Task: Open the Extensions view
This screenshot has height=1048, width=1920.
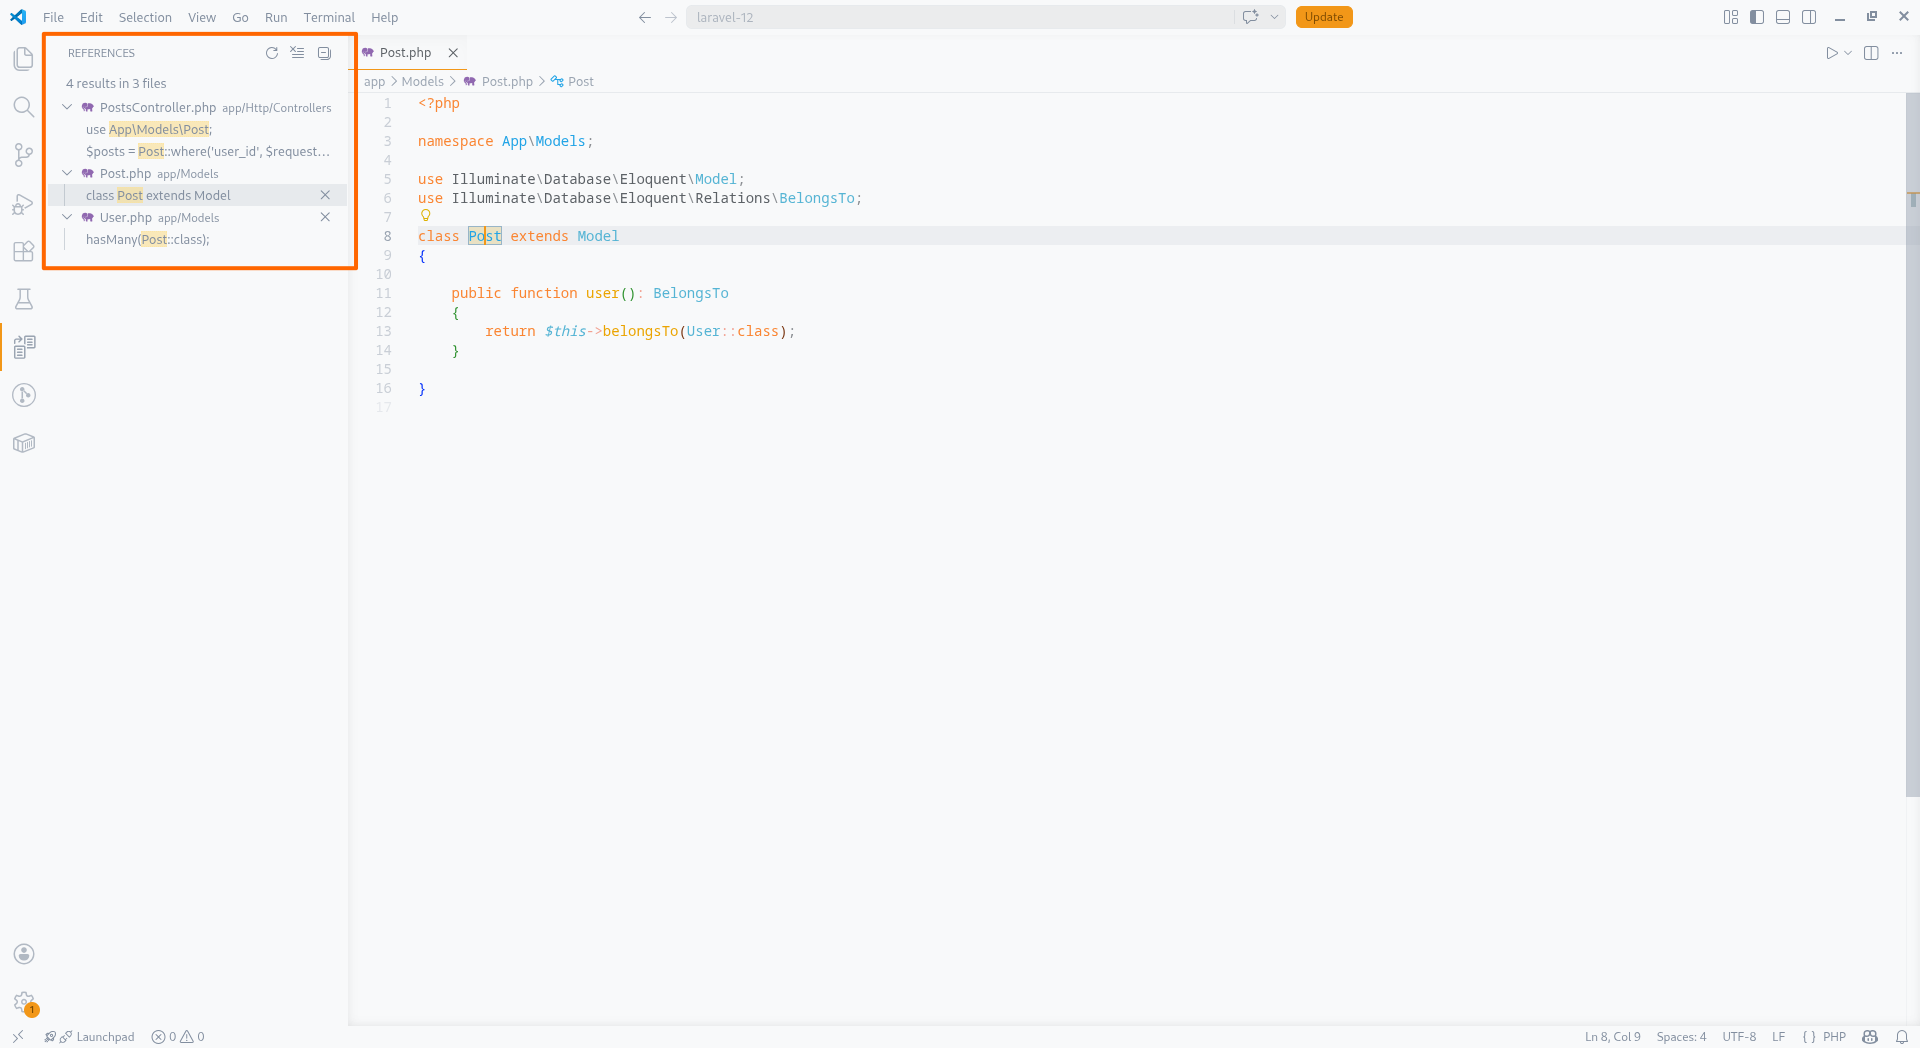Action: [24, 251]
